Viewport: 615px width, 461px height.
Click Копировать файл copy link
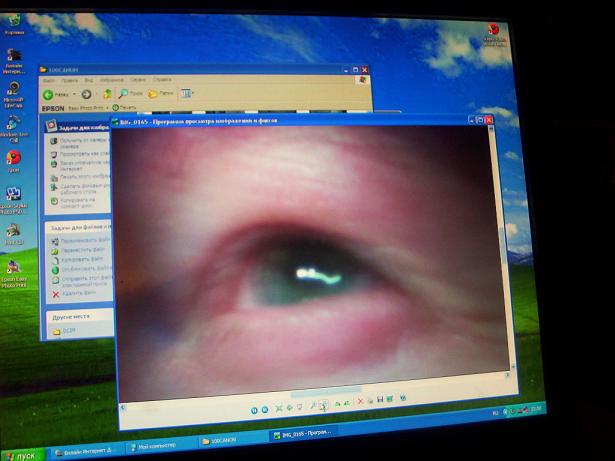[x=77, y=260]
